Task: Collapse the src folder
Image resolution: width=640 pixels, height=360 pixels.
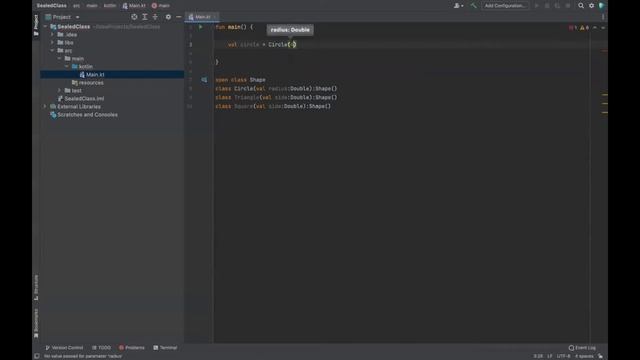Action: pos(52,51)
